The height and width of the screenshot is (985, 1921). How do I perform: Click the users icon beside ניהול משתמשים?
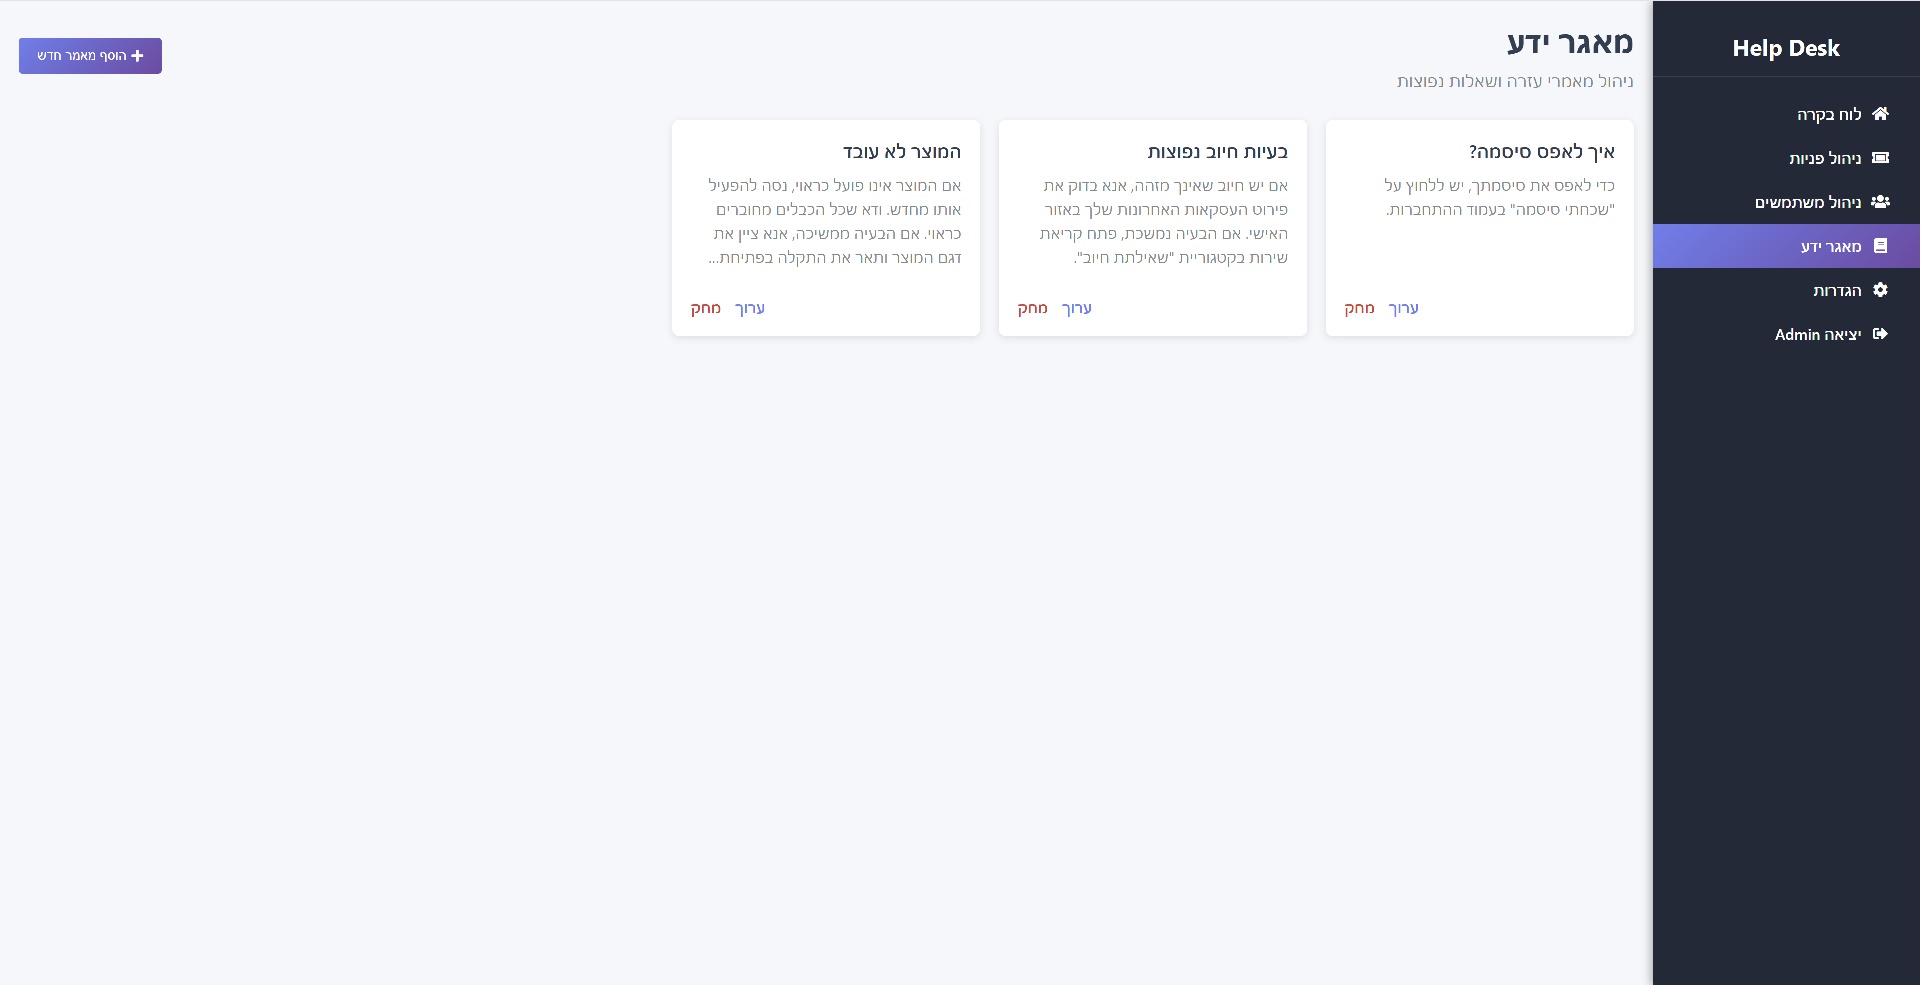1880,202
